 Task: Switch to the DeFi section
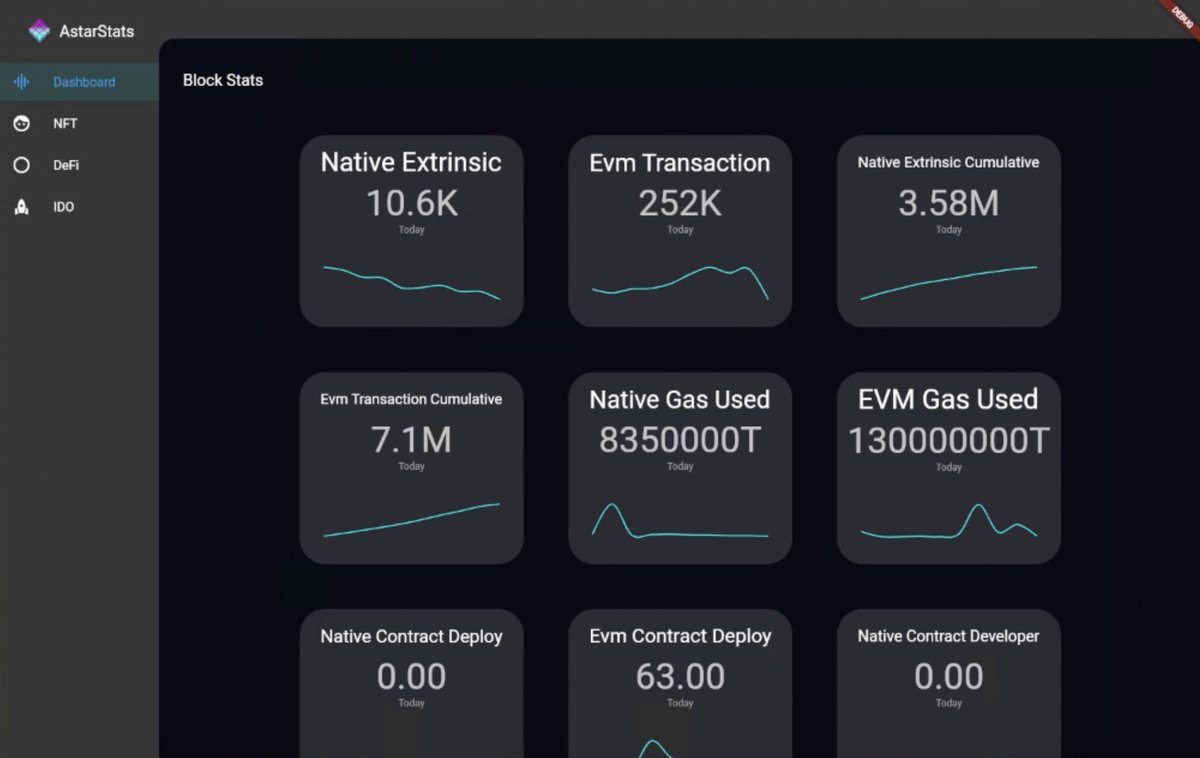click(79, 166)
